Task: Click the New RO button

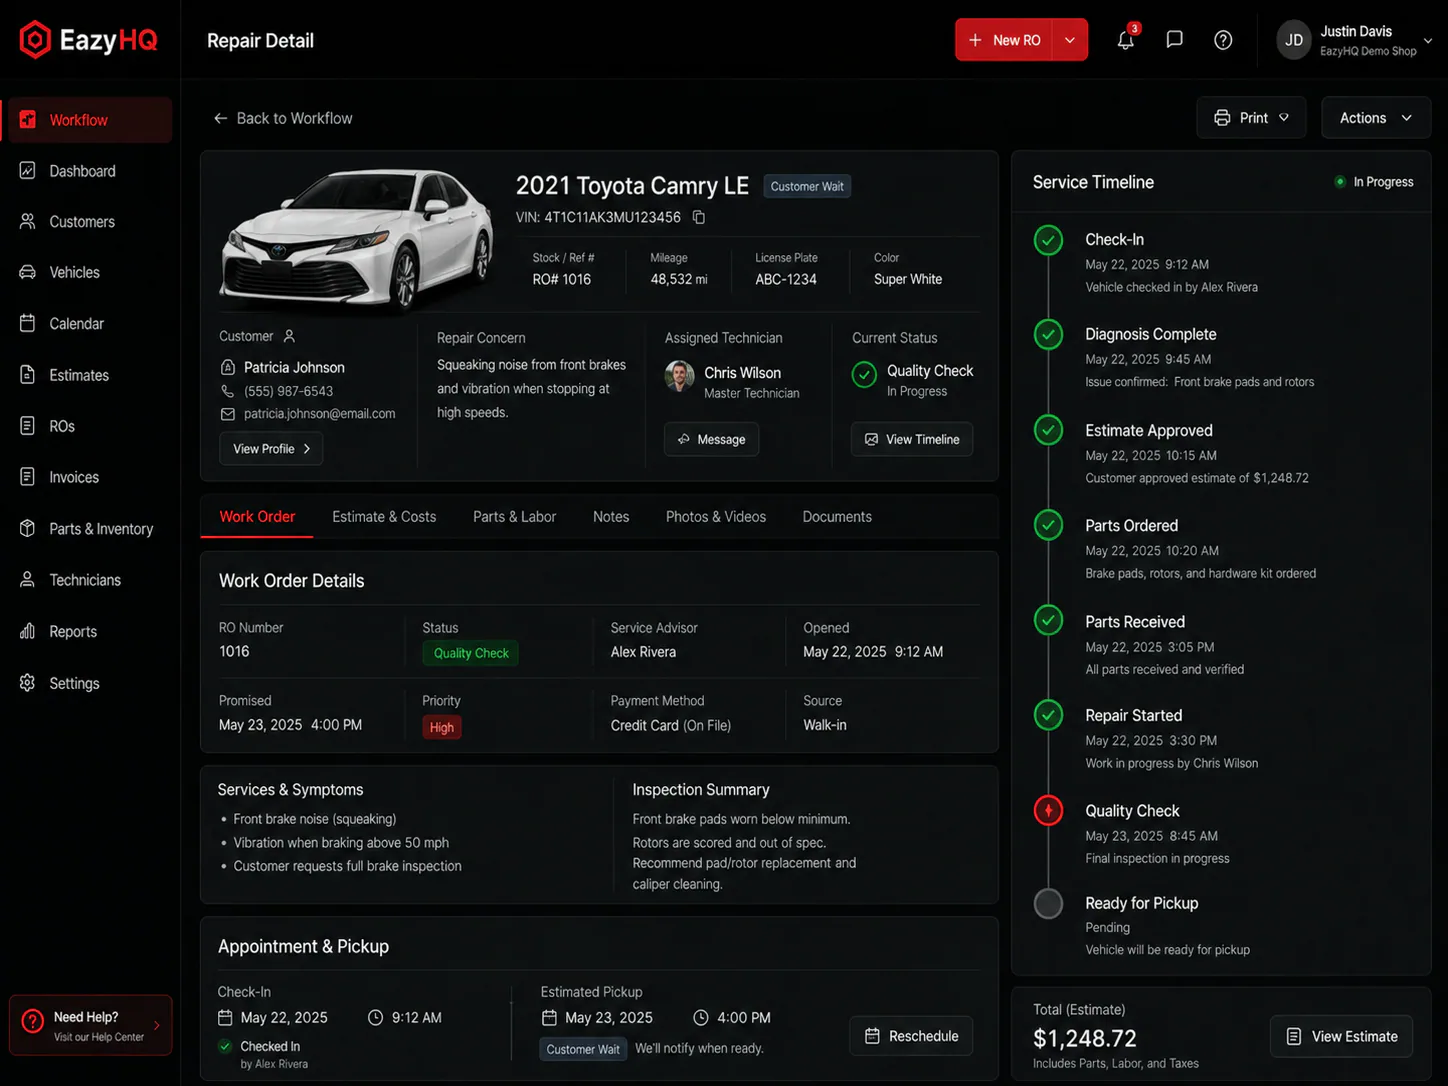Action: pyautogui.click(x=1005, y=40)
